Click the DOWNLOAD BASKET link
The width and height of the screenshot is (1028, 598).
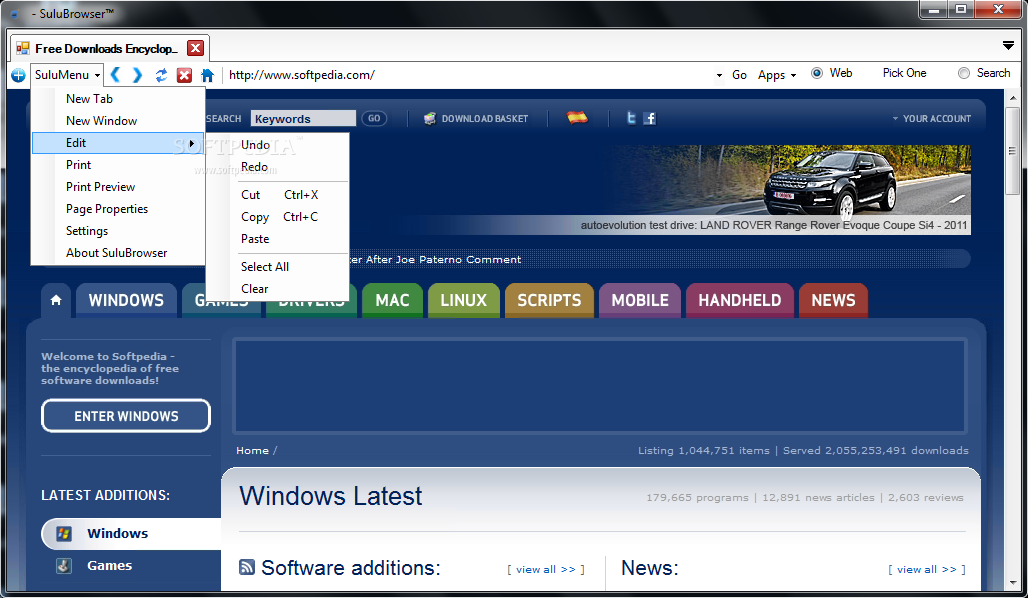[484, 119]
